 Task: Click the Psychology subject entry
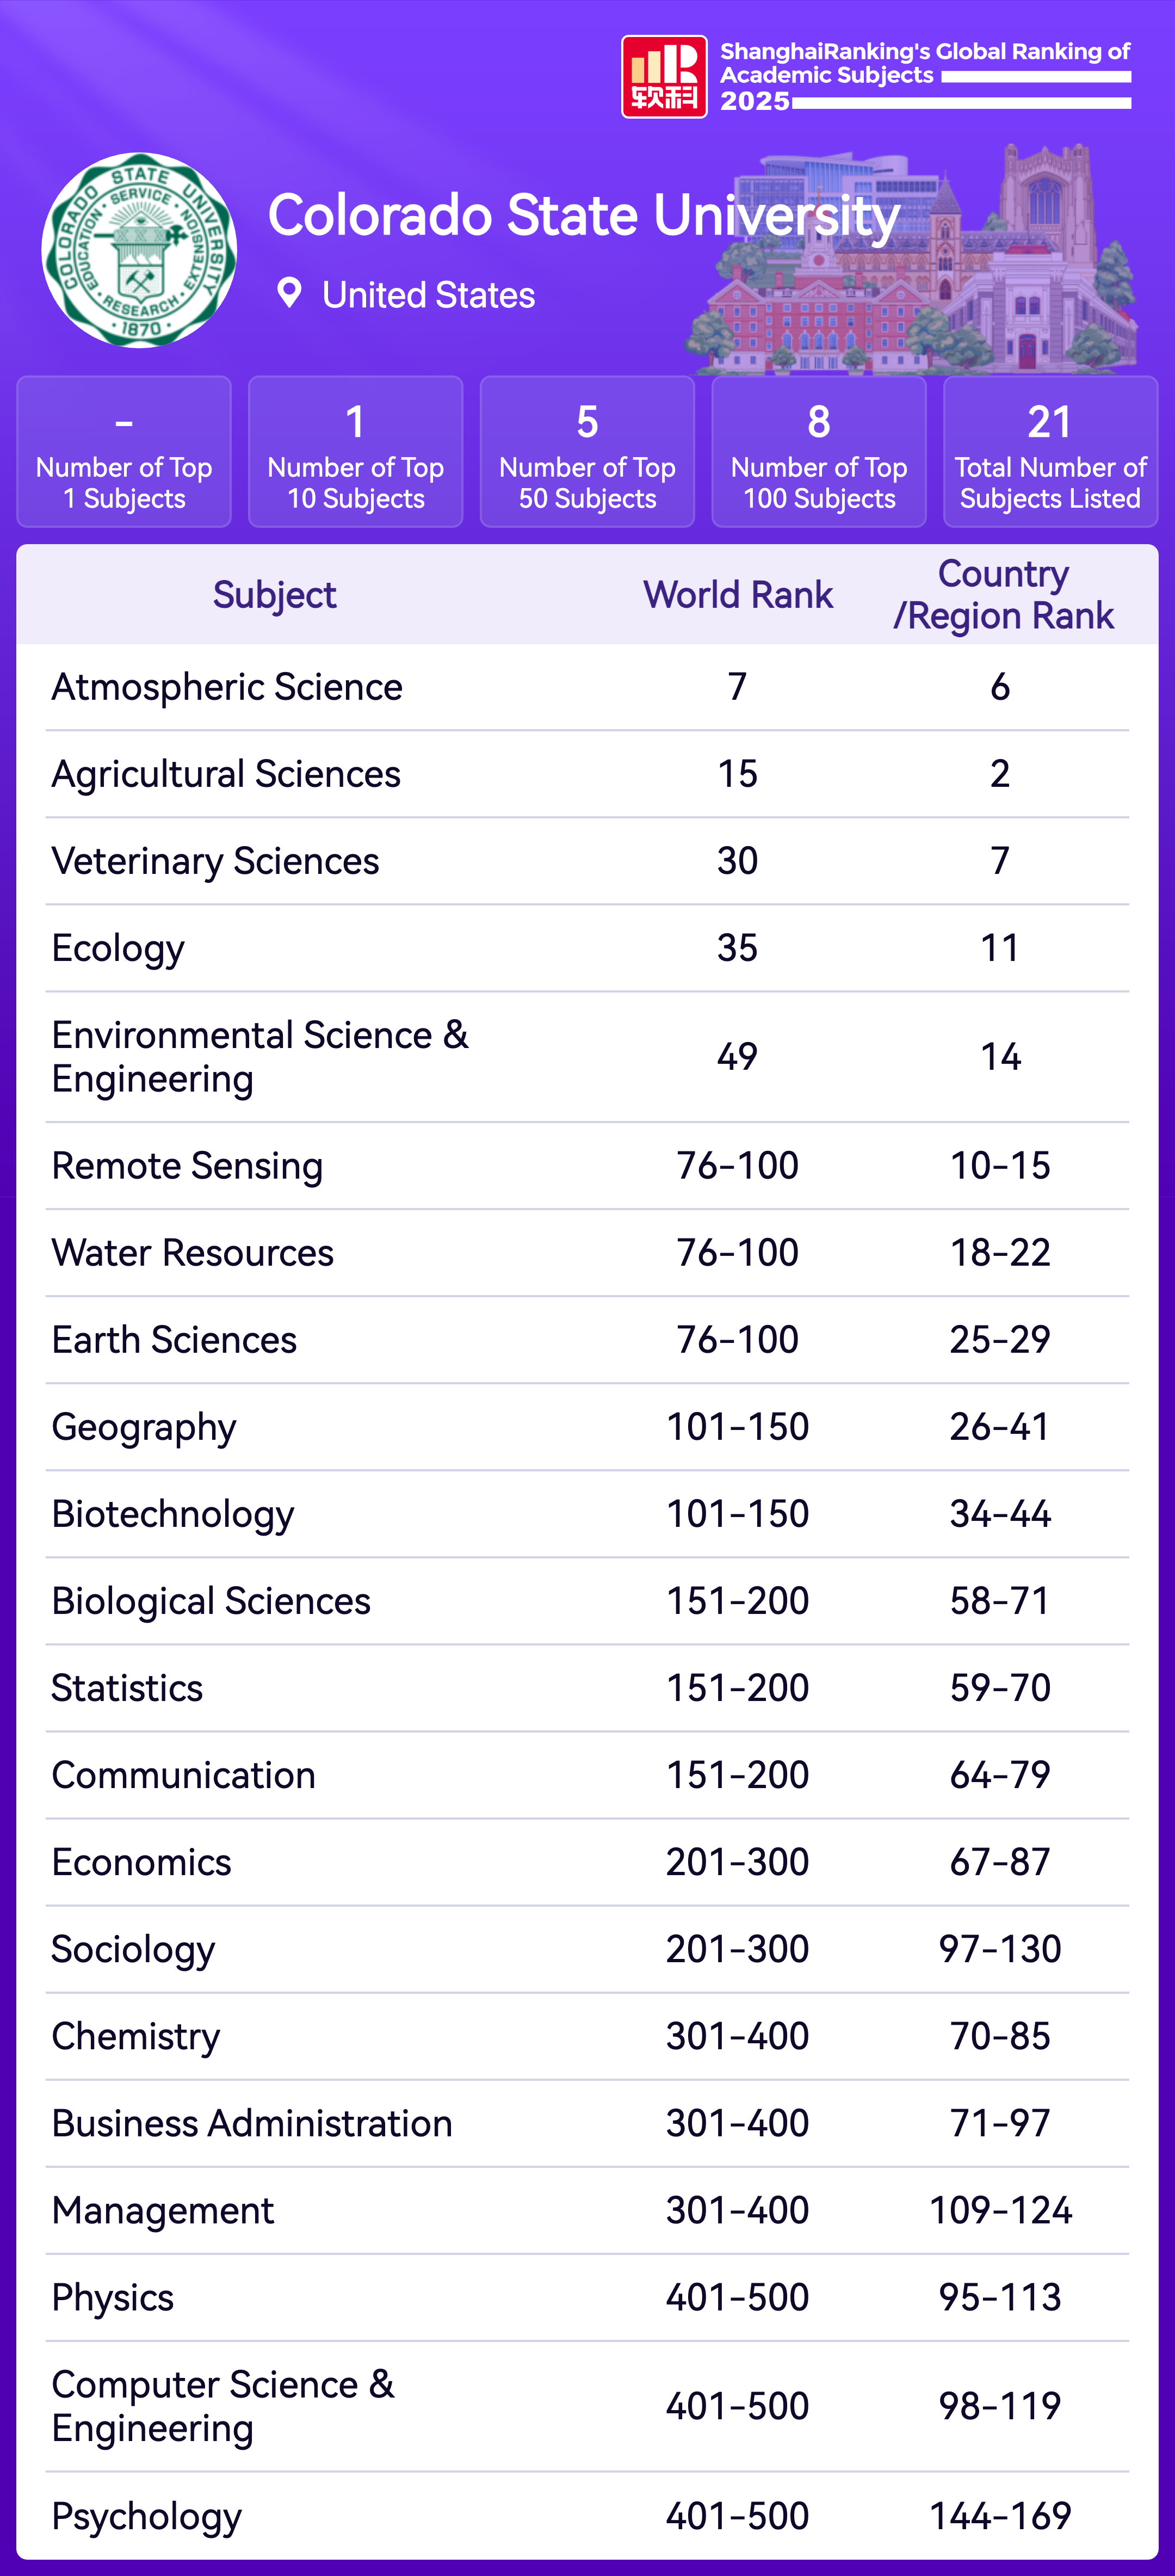coord(146,2516)
